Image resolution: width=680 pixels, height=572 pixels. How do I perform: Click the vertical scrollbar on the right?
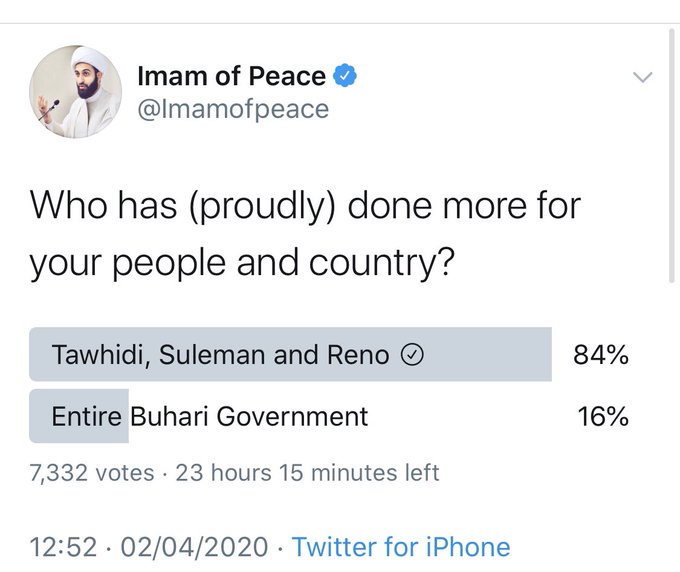(x=672, y=156)
